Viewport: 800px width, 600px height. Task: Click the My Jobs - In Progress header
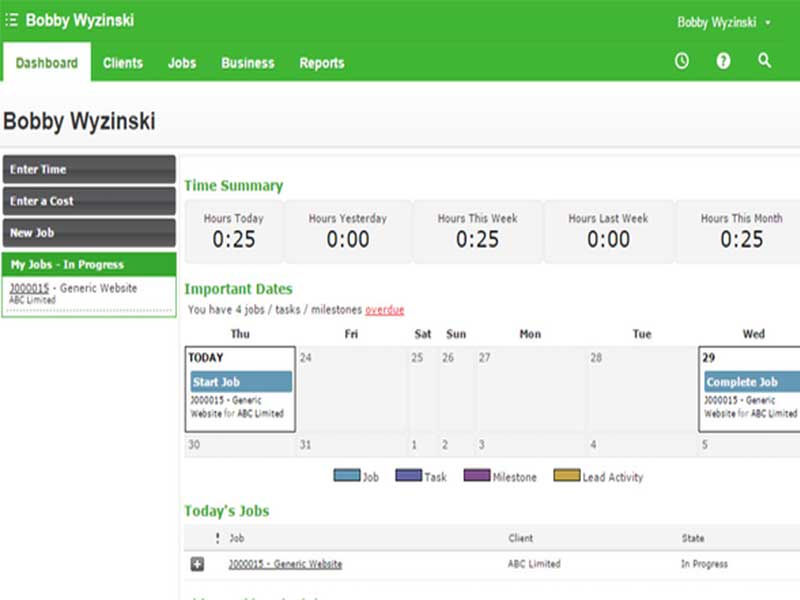(x=89, y=264)
